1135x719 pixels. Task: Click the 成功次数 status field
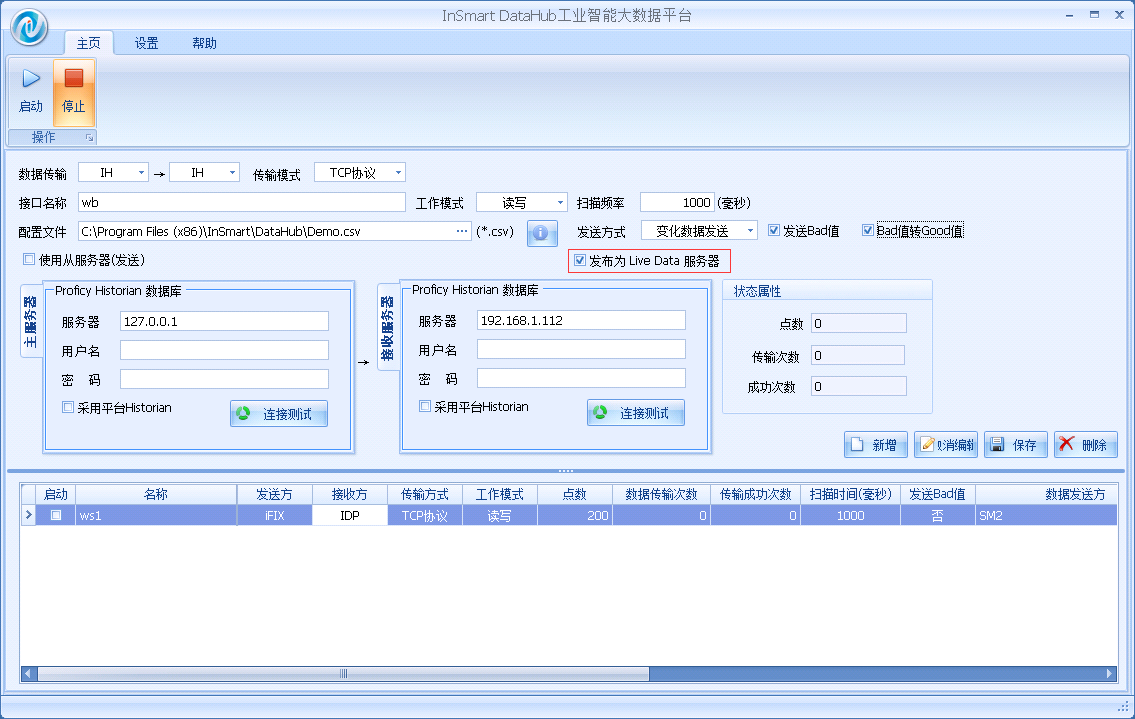click(x=858, y=386)
